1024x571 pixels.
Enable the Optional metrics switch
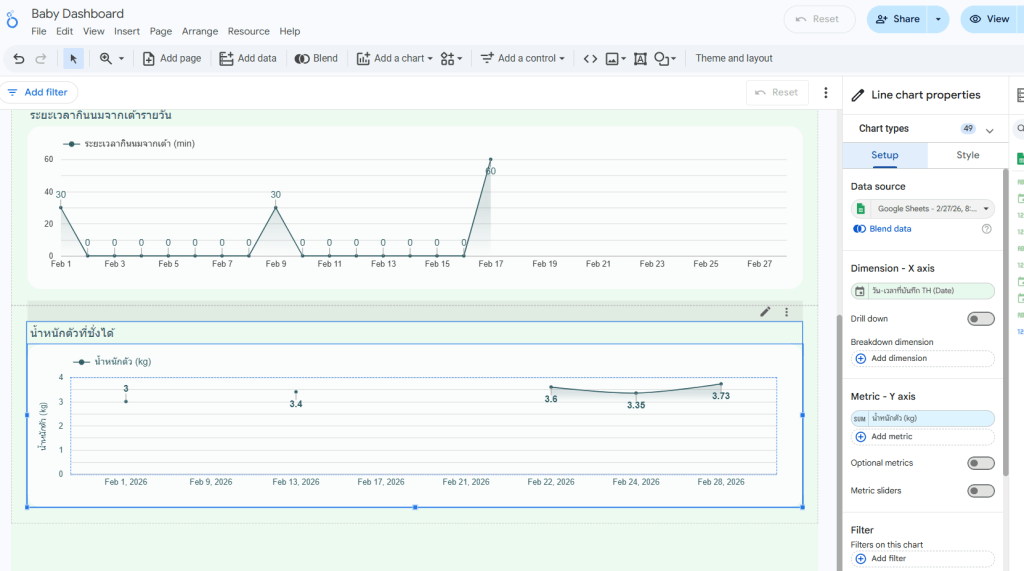[980, 463]
